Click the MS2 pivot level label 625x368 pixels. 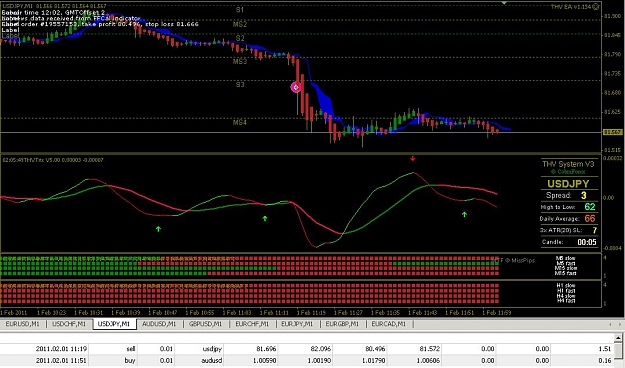(240, 24)
